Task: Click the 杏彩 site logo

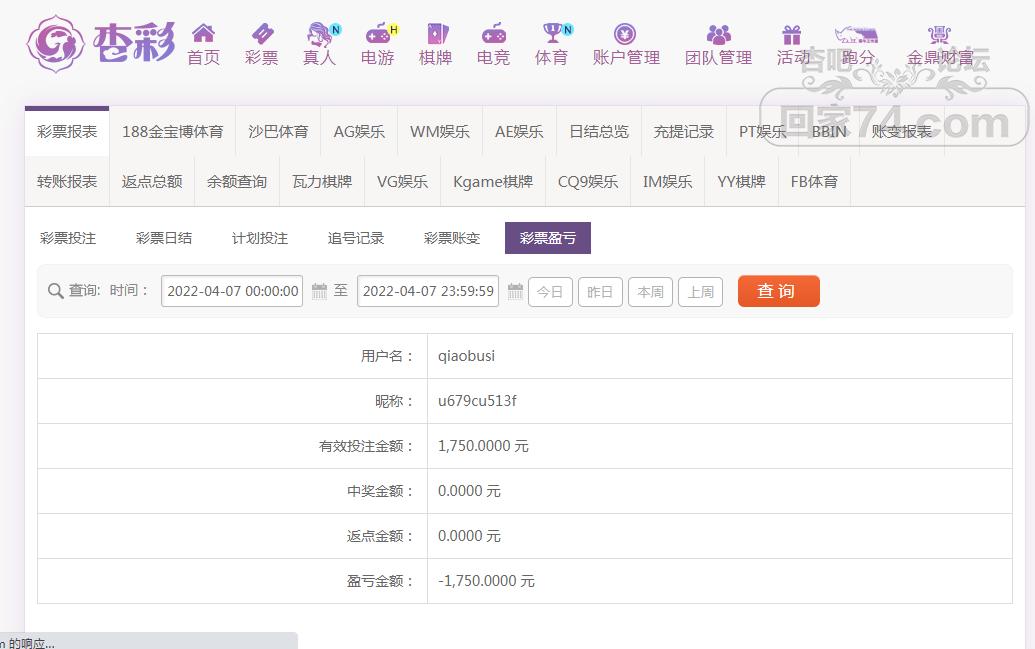Action: pyautogui.click(x=101, y=42)
